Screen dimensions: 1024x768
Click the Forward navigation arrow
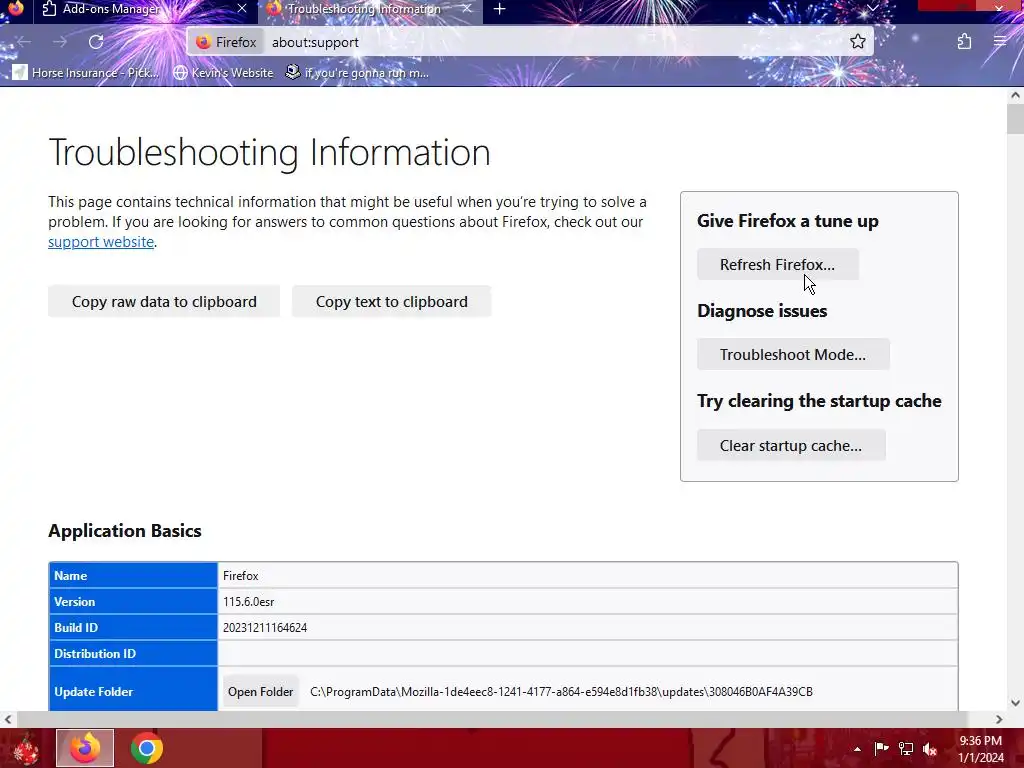point(60,42)
